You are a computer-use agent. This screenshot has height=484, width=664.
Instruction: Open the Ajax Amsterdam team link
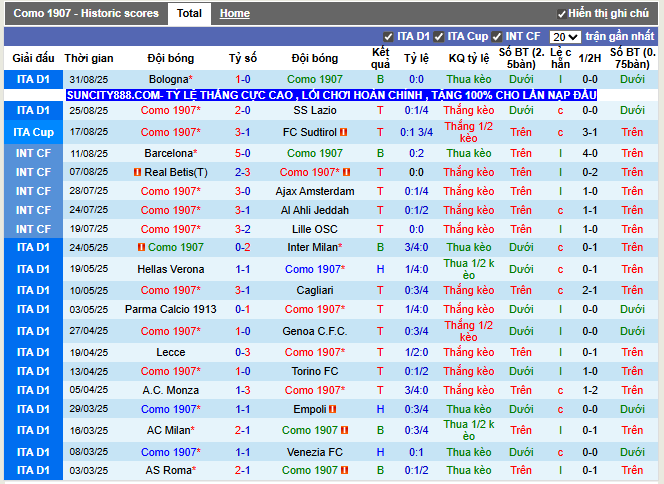315,191
